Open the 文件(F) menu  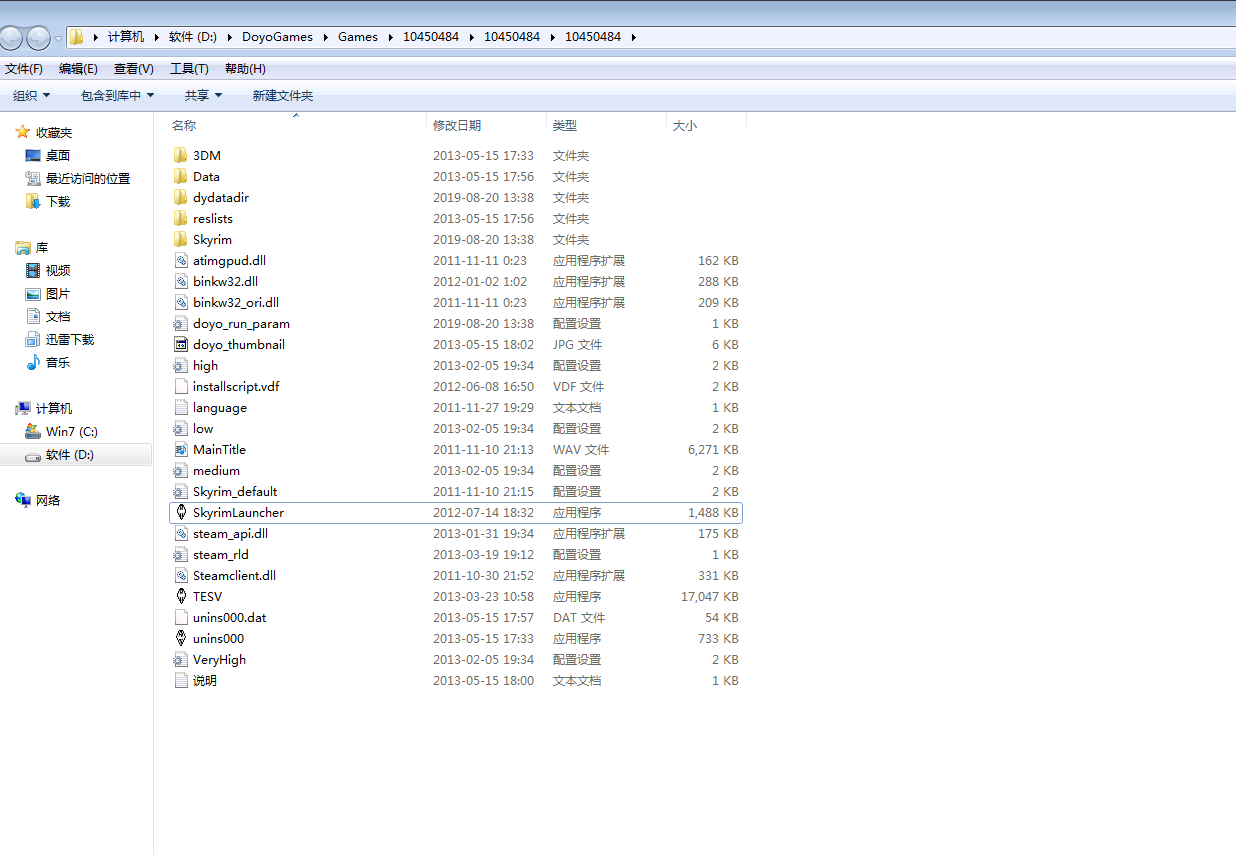tap(24, 68)
